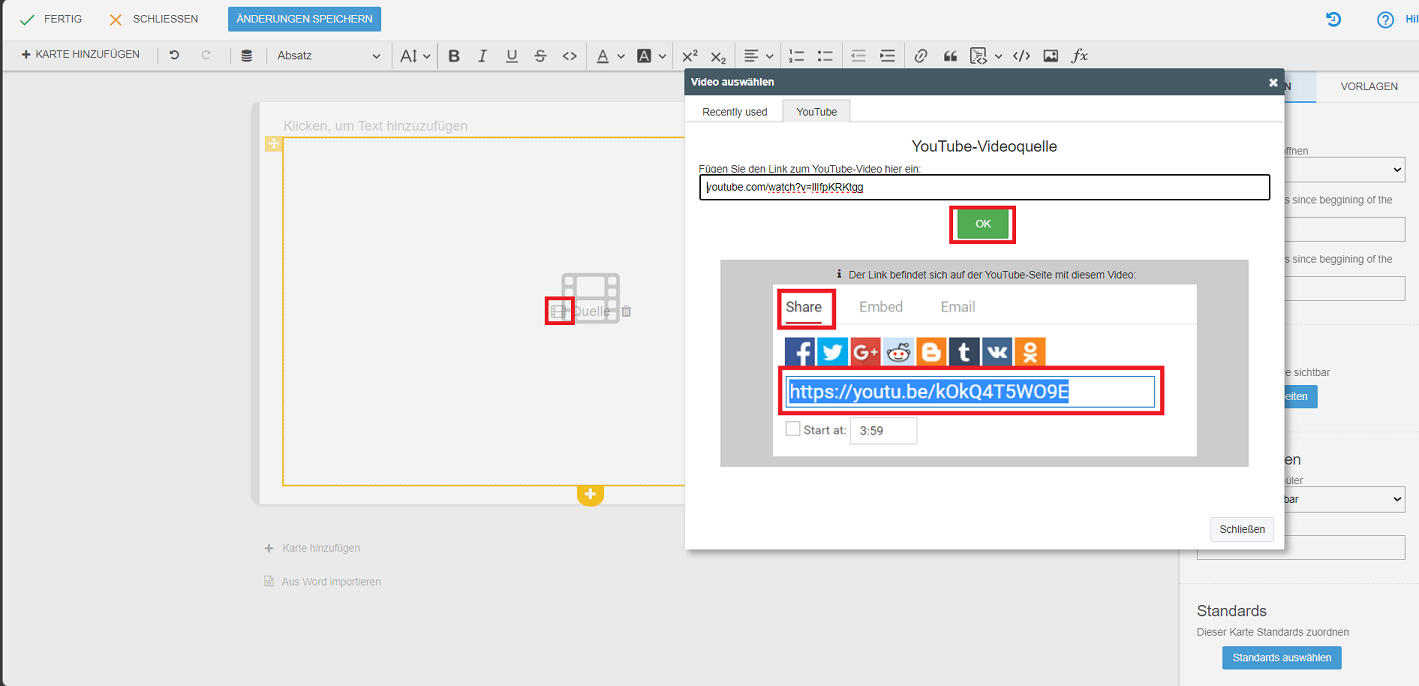Screen dimensions: 1419x686
Task: Expand the code snippet dropdown arrow
Action: [x=998, y=56]
